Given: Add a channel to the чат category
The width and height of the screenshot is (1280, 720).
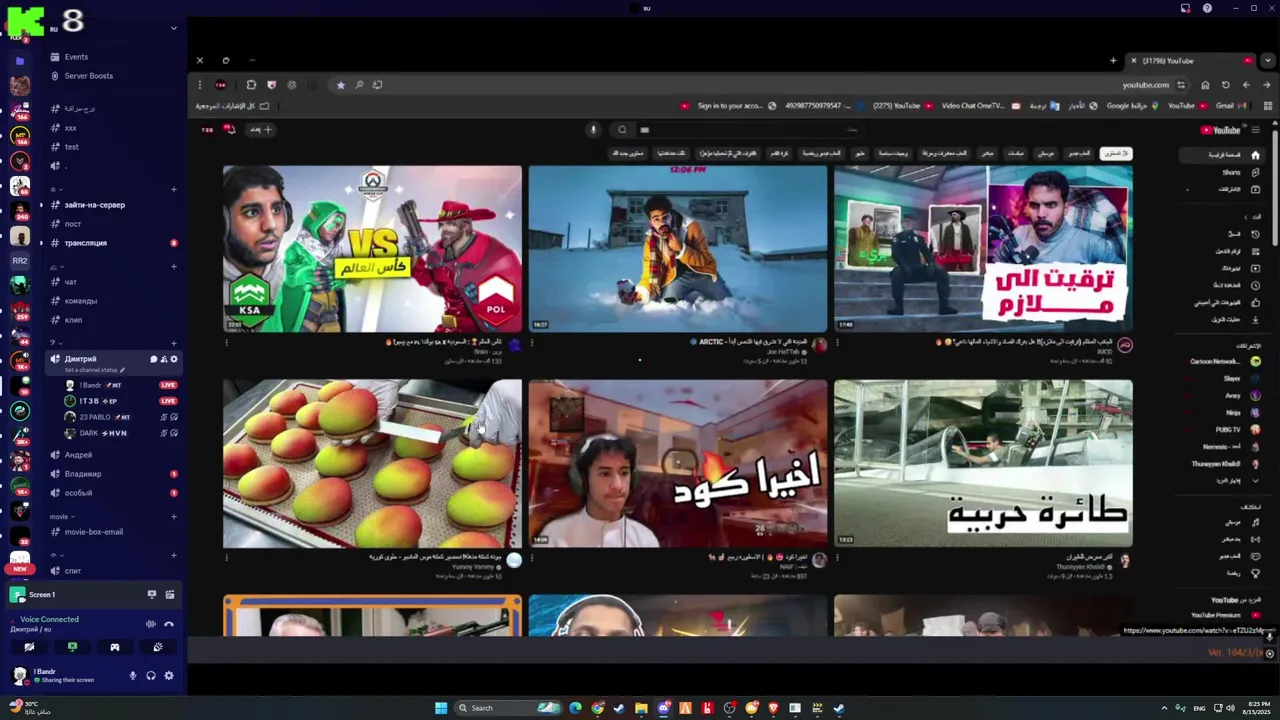Looking at the screenshot, I should pyautogui.click(x=174, y=267).
